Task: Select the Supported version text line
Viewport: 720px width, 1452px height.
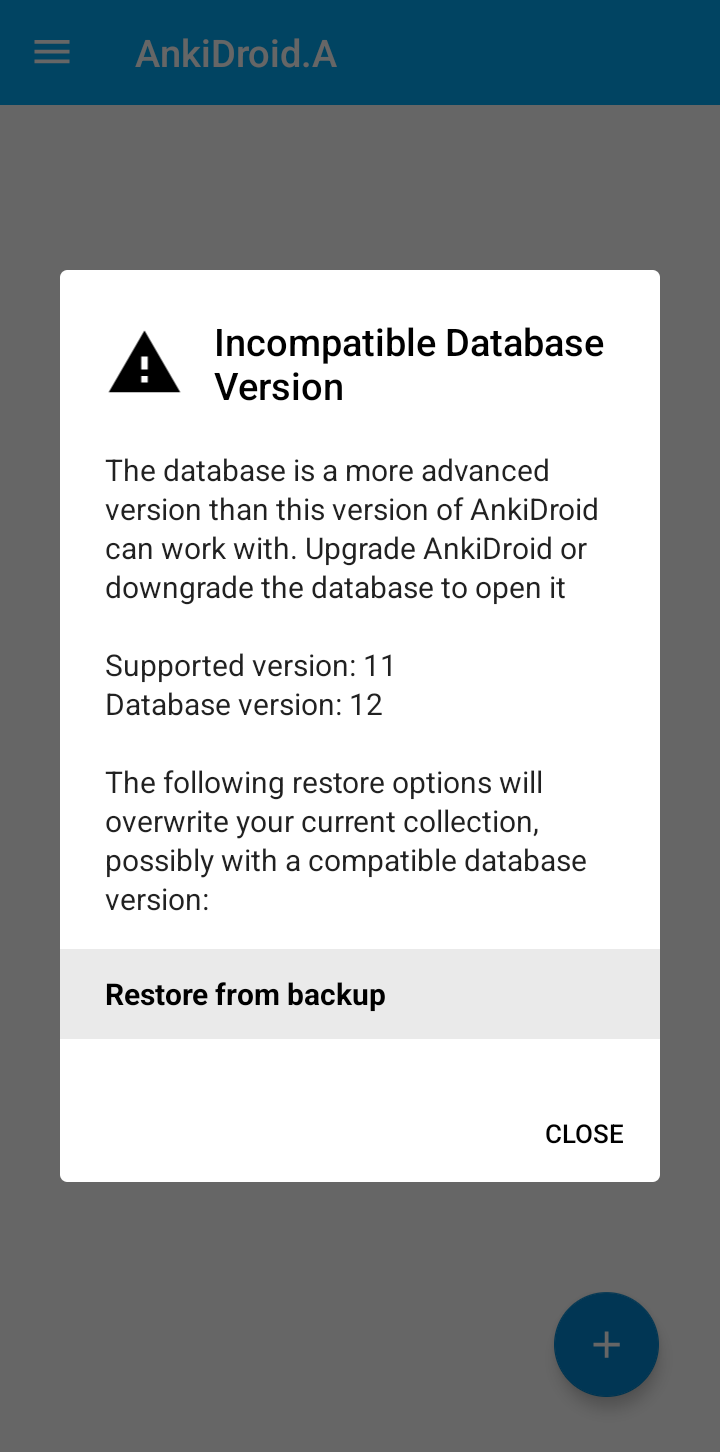Action: (x=249, y=665)
